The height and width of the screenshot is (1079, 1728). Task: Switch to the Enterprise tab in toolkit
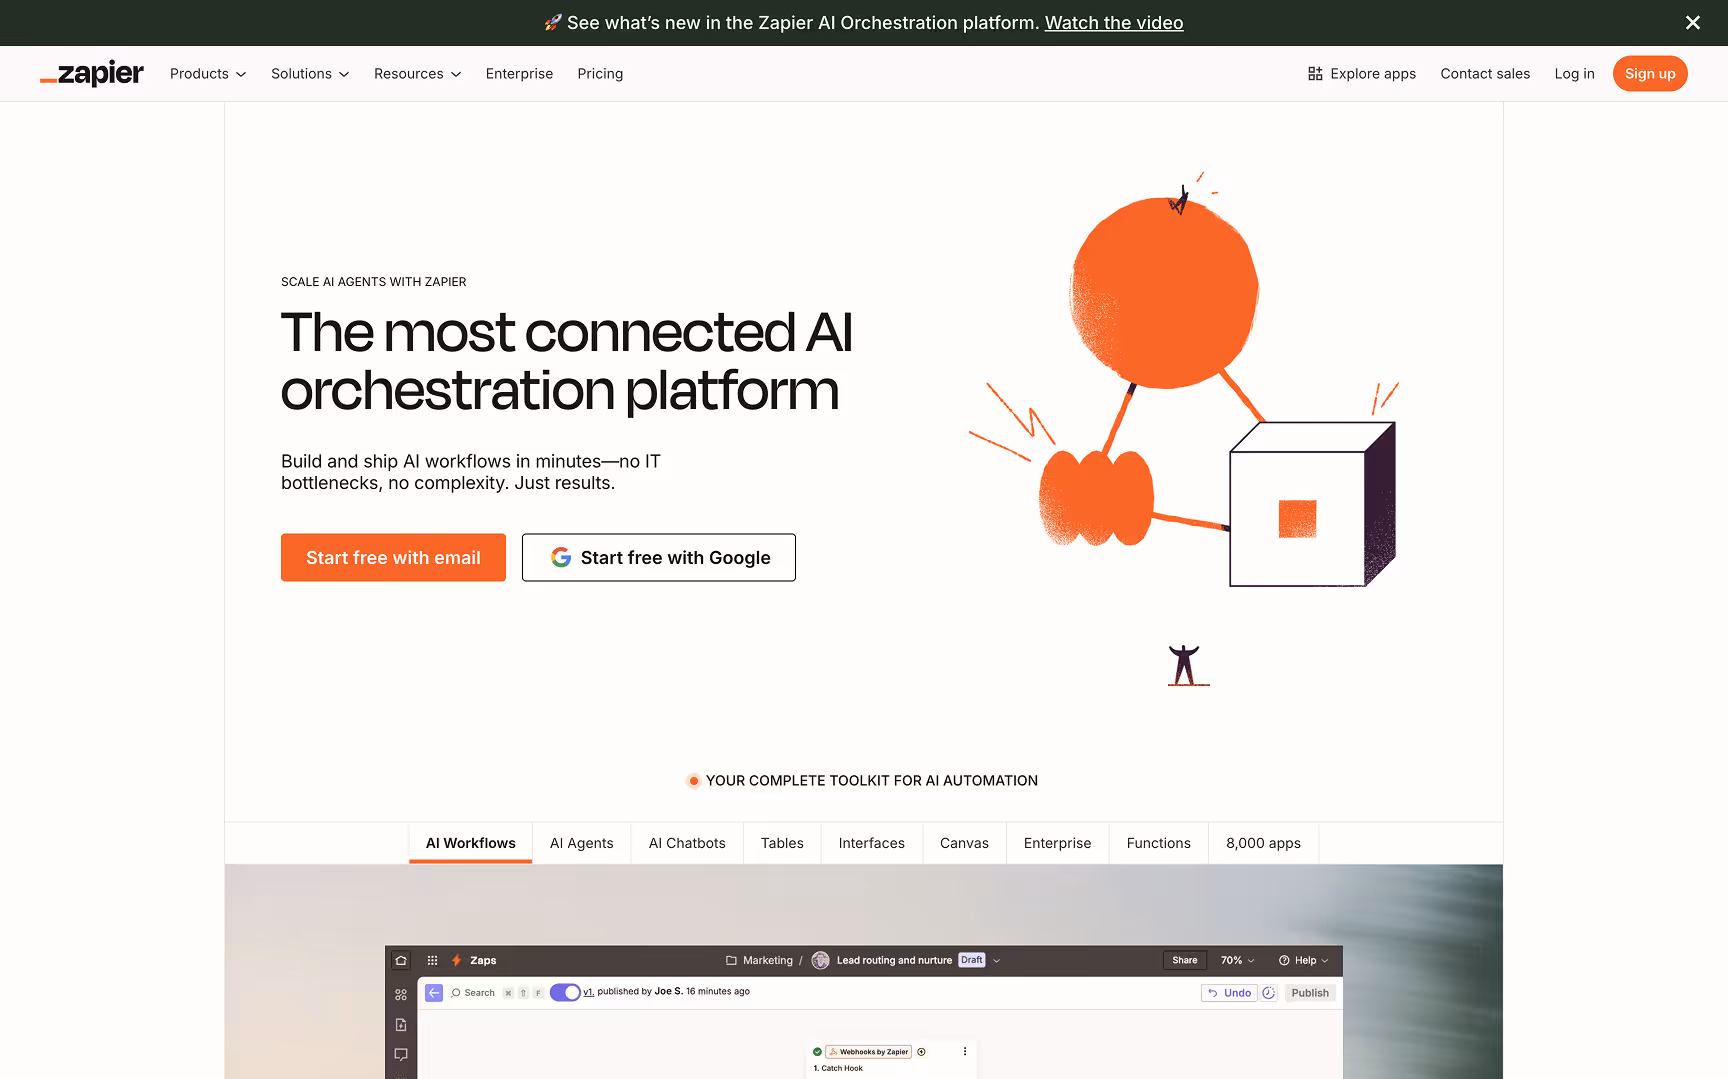pyautogui.click(x=1057, y=843)
